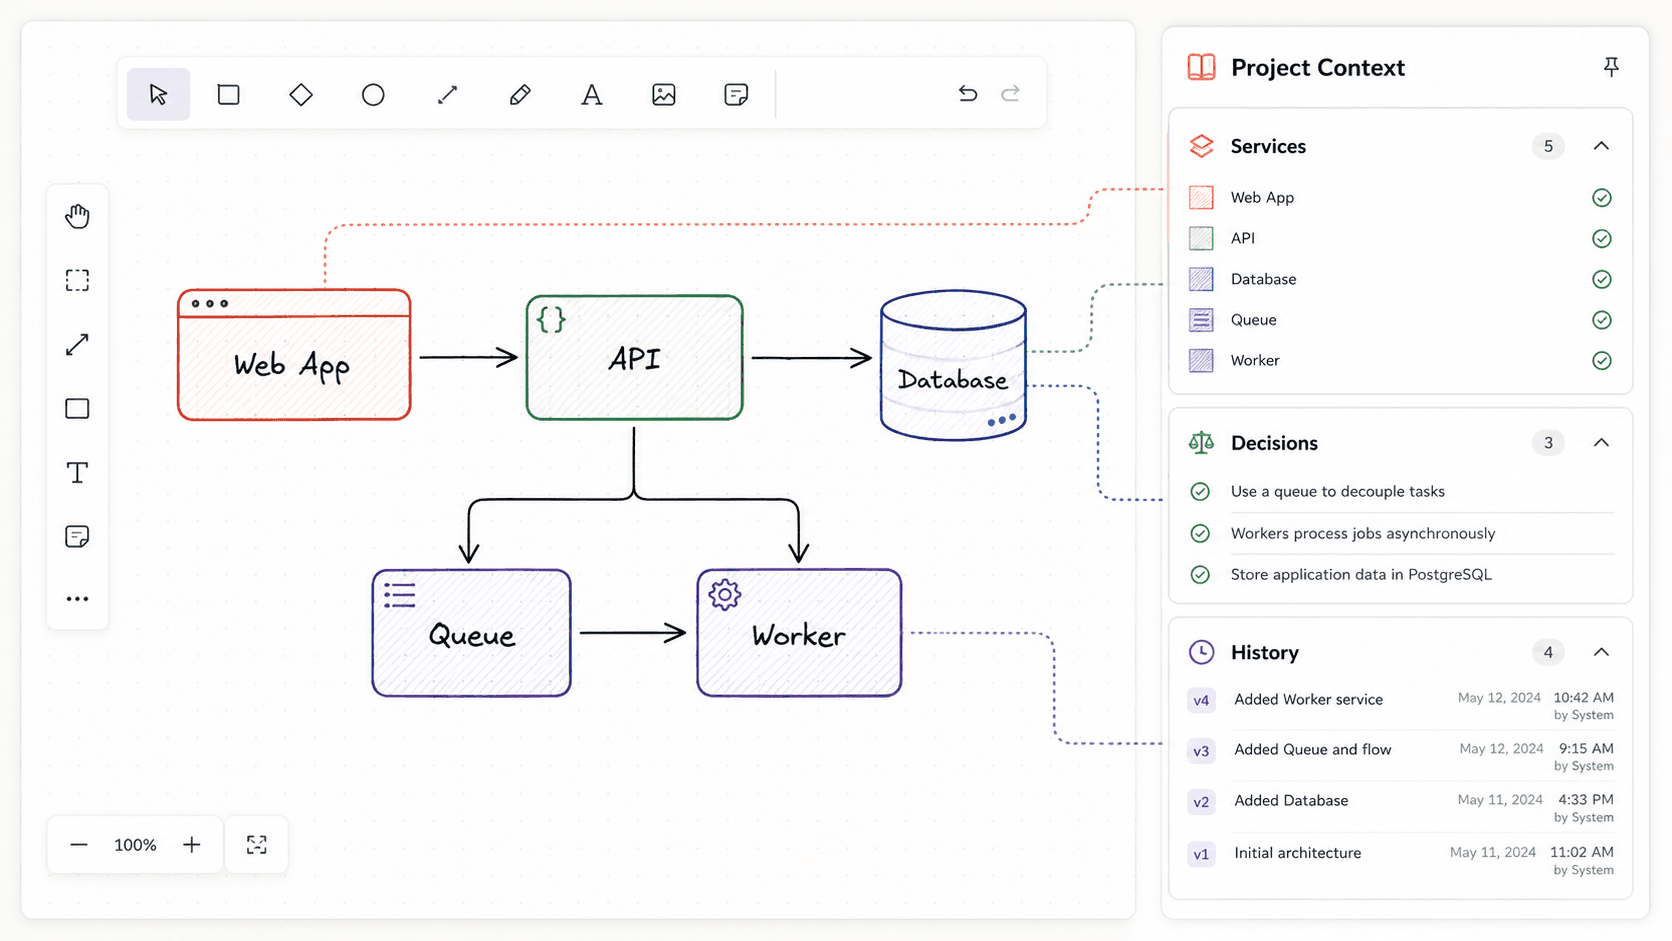
Task: Click the Web App red color swatch
Action: point(1201,197)
